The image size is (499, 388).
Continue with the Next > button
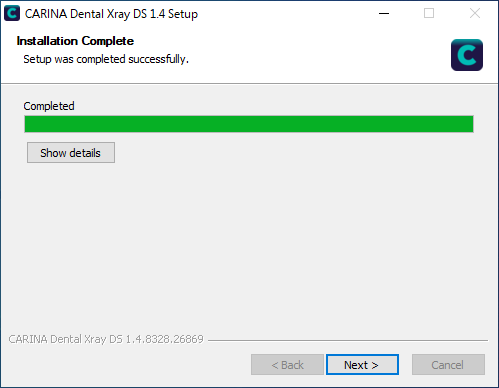[362, 365]
